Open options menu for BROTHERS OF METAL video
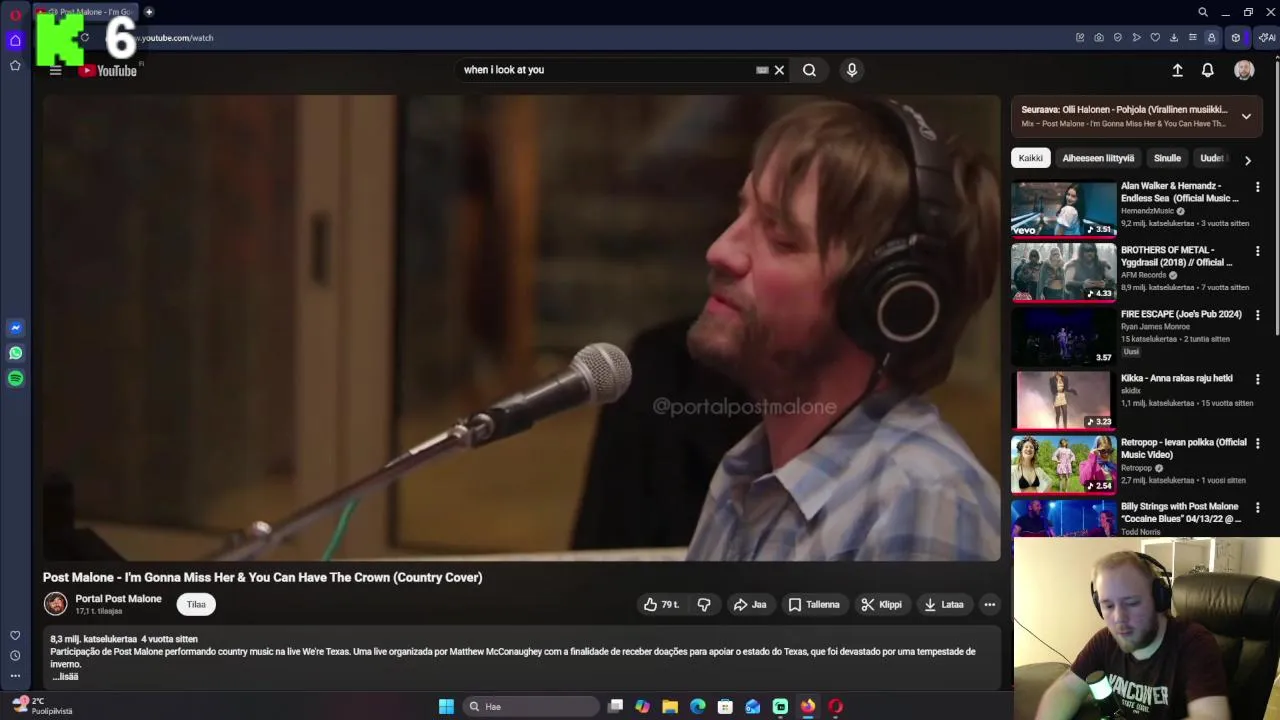Image resolution: width=1280 pixels, height=720 pixels. (1257, 251)
